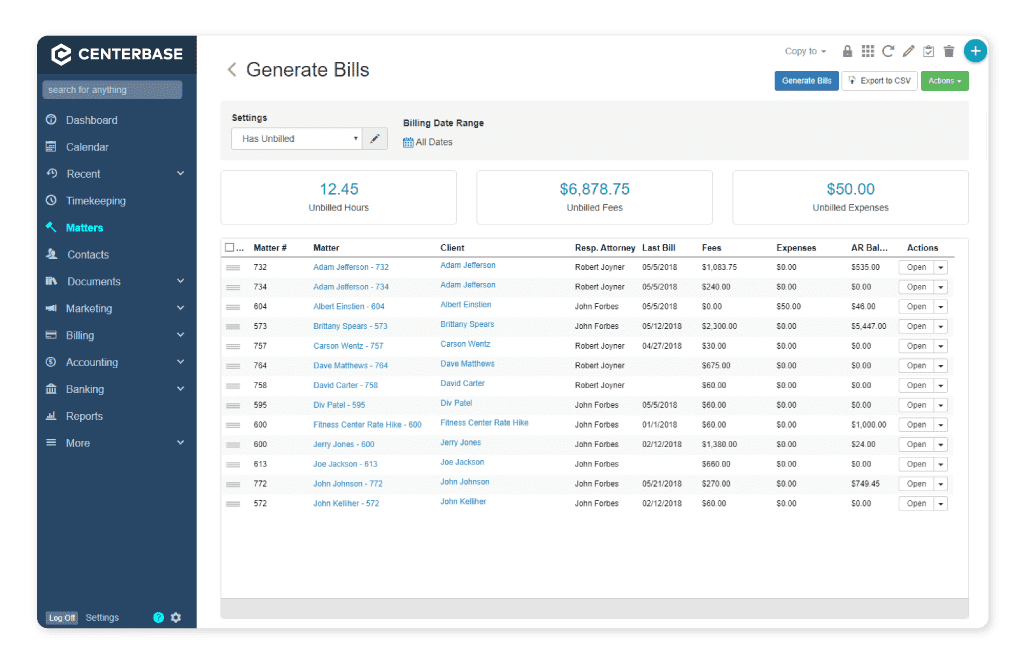Toggle the select-all checkbox in the table header
This screenshot has height=662, width=1024.
click(228, 248)
